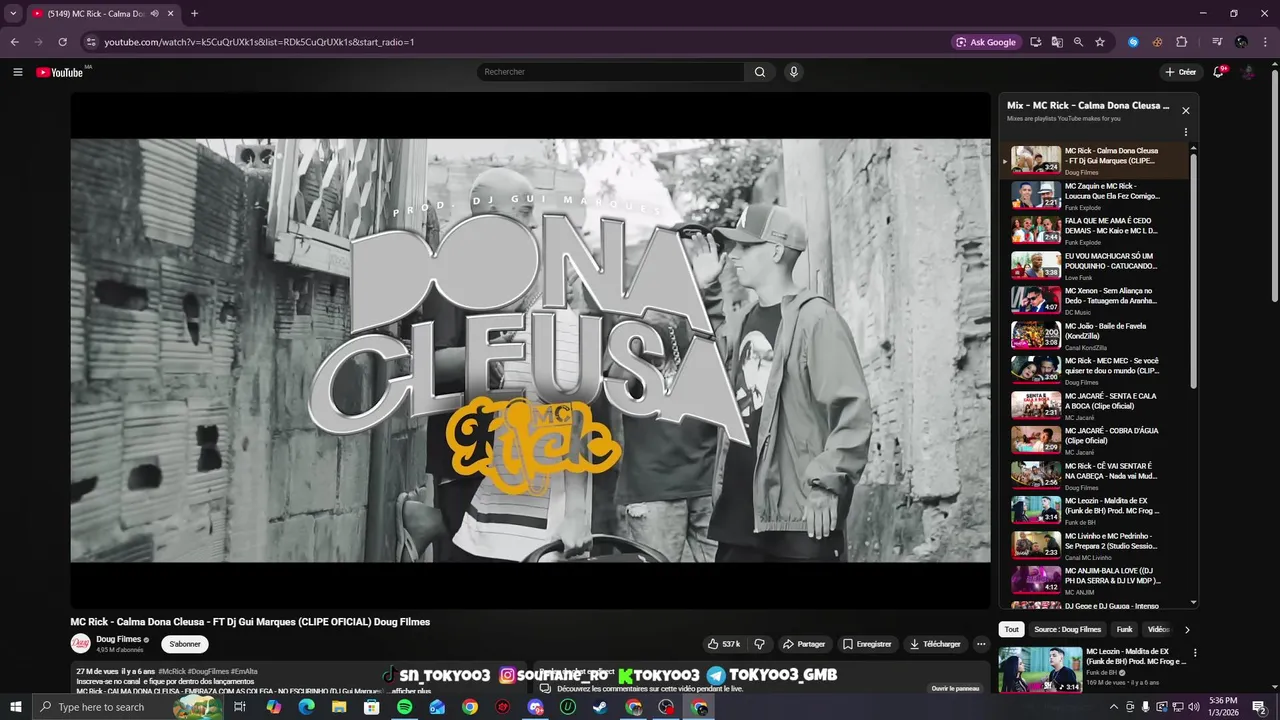The image size is (1280, 720).
Task: Play EU VOU MACHUCAR SÓ UM POUQUINHO item
Action: coord(1095,265)
